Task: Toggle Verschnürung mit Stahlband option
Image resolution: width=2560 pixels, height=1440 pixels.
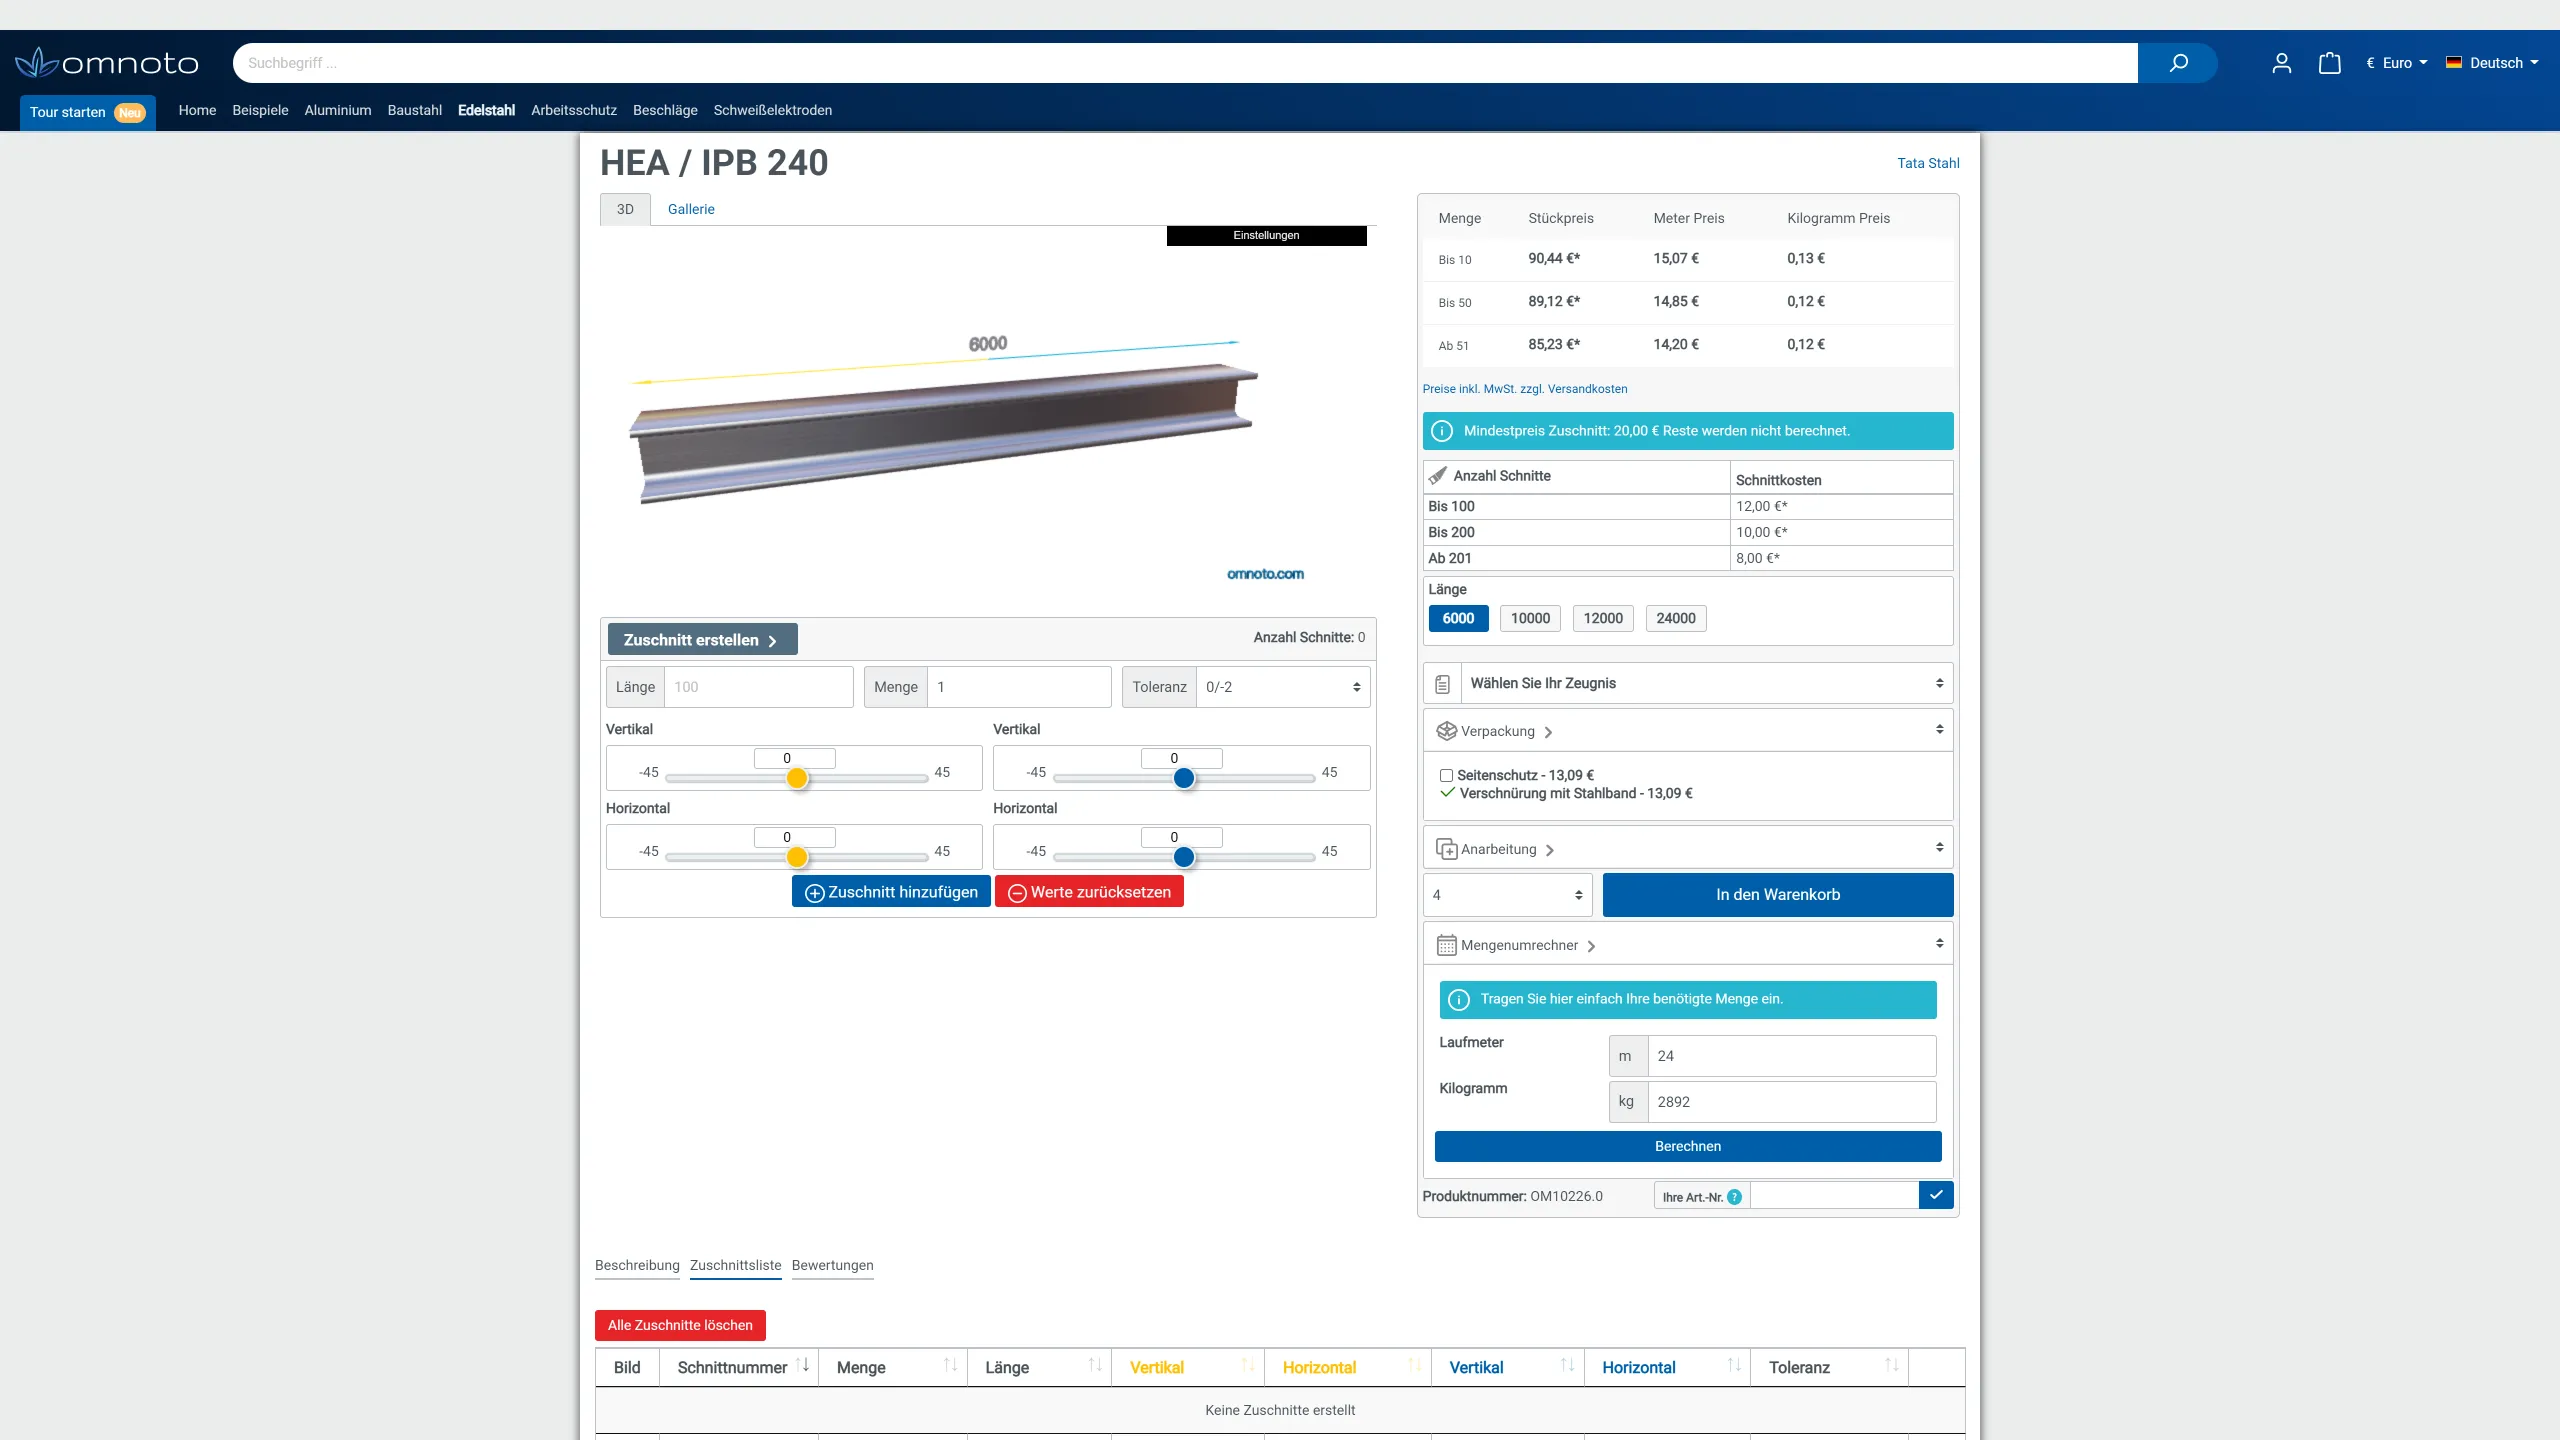Action: pos(1566,794)
